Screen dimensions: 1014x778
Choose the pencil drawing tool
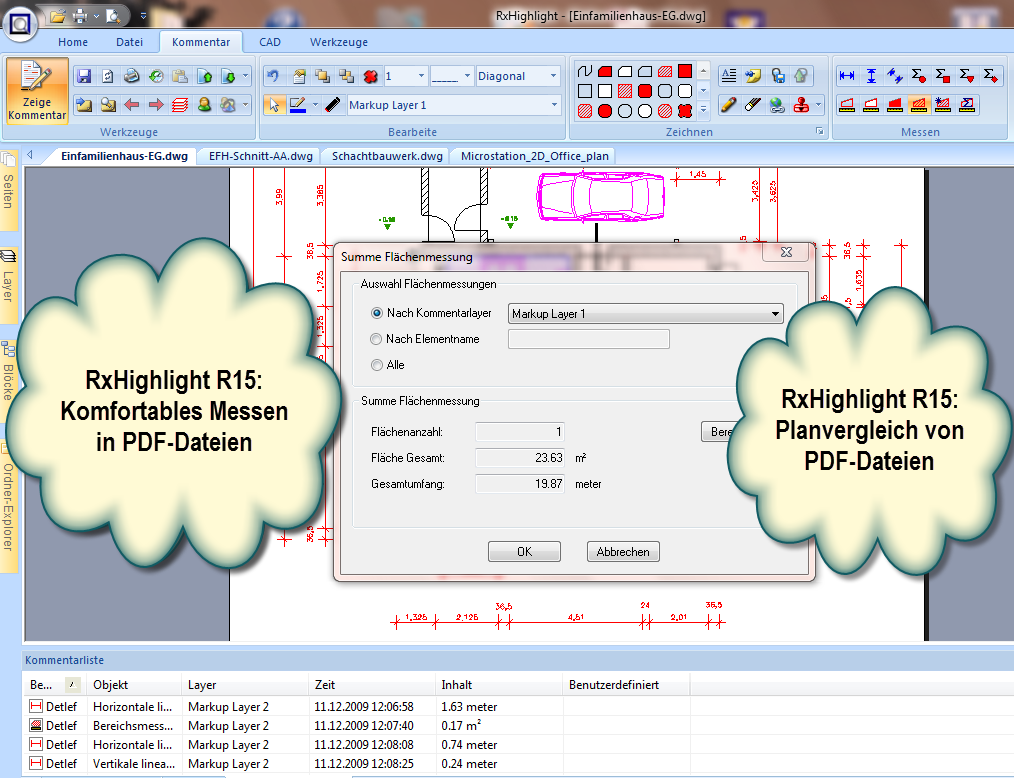tap(728, 105)
